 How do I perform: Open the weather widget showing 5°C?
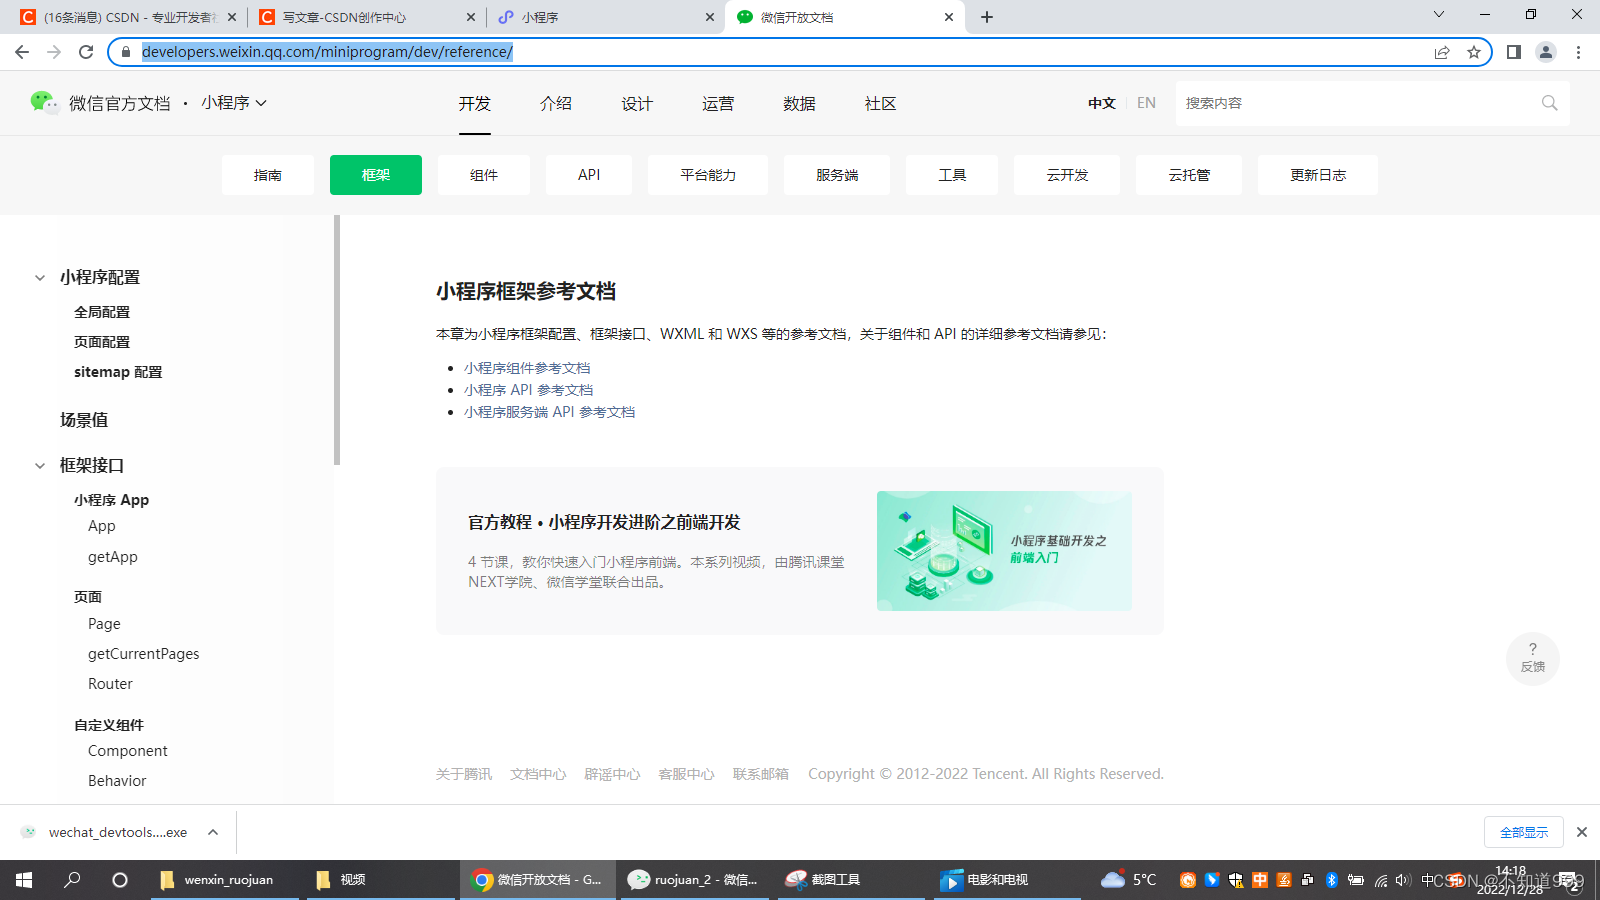pos(1128,880)
